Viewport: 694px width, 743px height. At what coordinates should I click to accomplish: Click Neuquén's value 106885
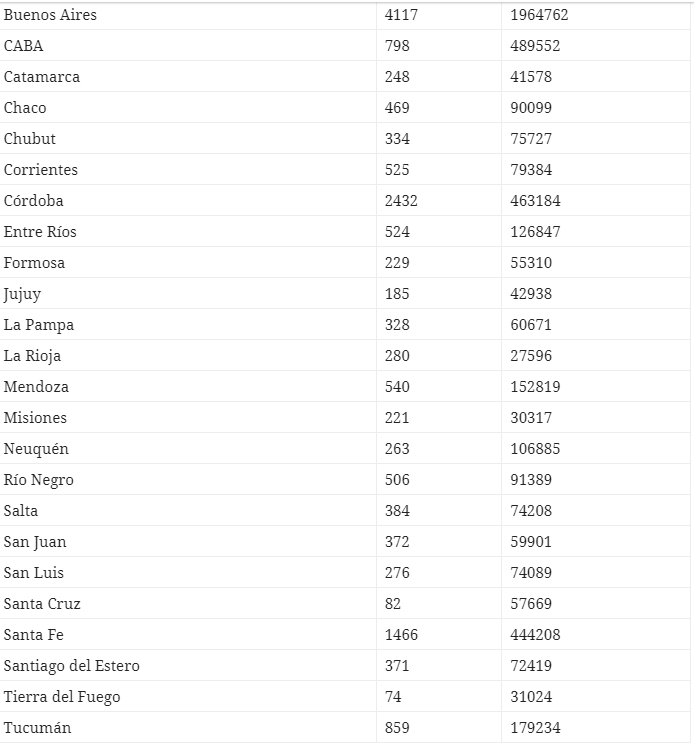534,449
